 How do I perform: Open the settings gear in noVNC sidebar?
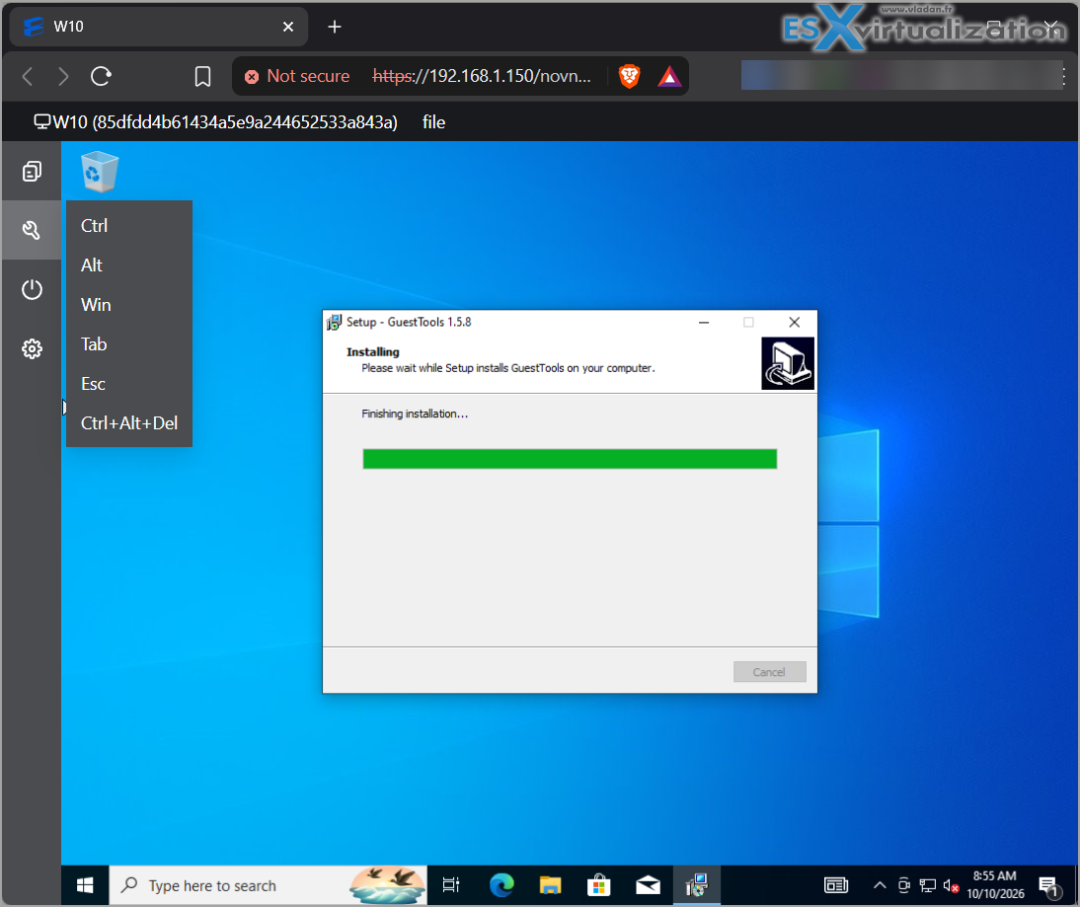click(x=32, y=348)
